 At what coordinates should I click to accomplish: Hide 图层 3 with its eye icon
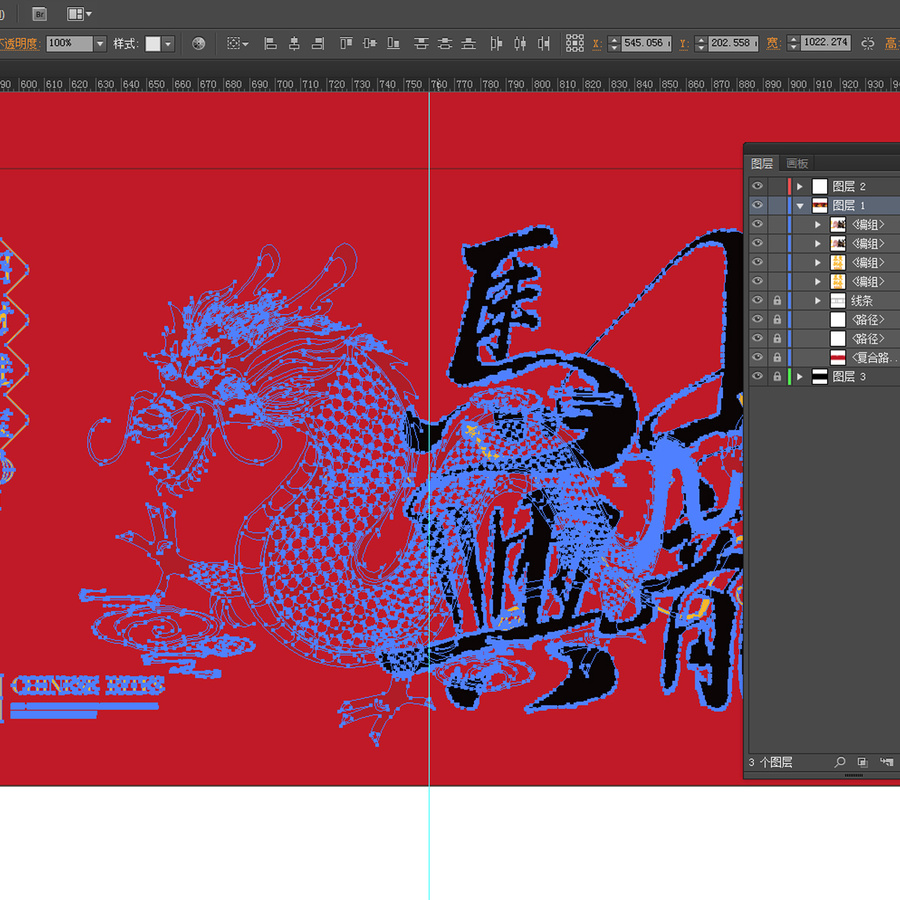point(757,377)
